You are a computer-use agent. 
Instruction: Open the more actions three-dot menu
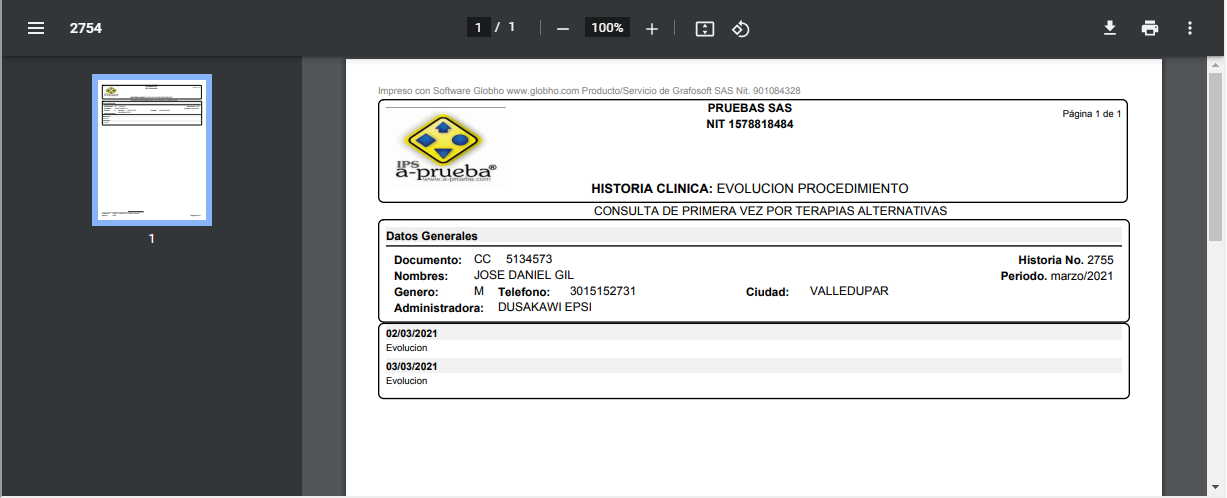point(1190,28)
